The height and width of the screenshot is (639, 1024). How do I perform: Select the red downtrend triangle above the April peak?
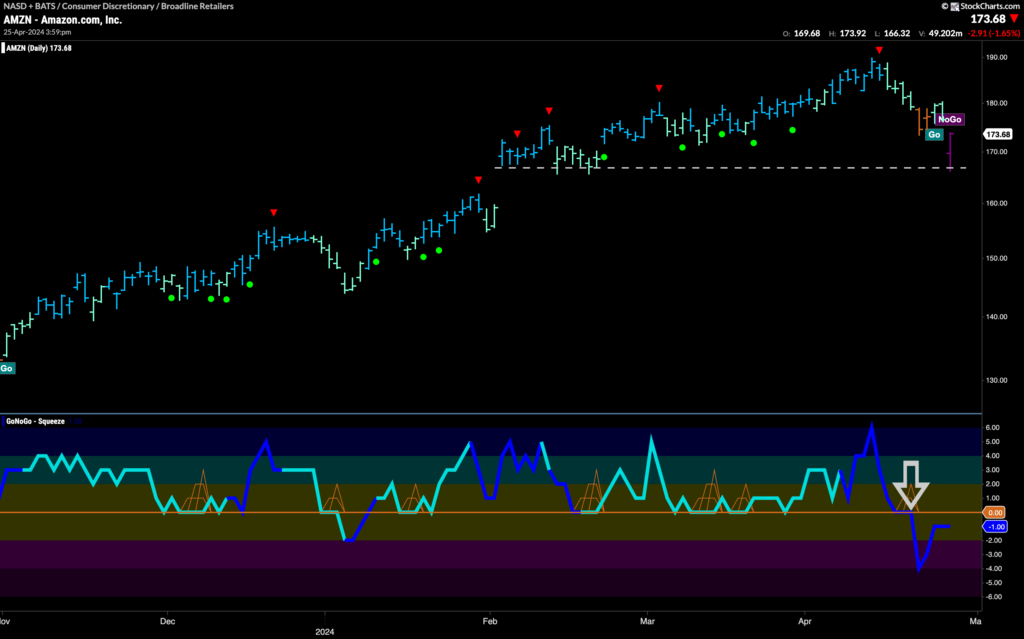pos(879,50)
